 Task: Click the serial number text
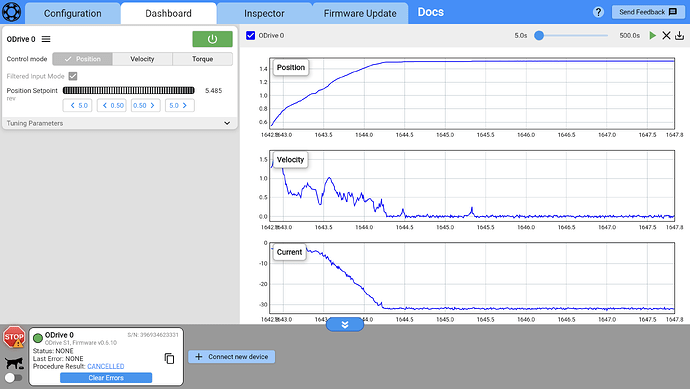153,335
